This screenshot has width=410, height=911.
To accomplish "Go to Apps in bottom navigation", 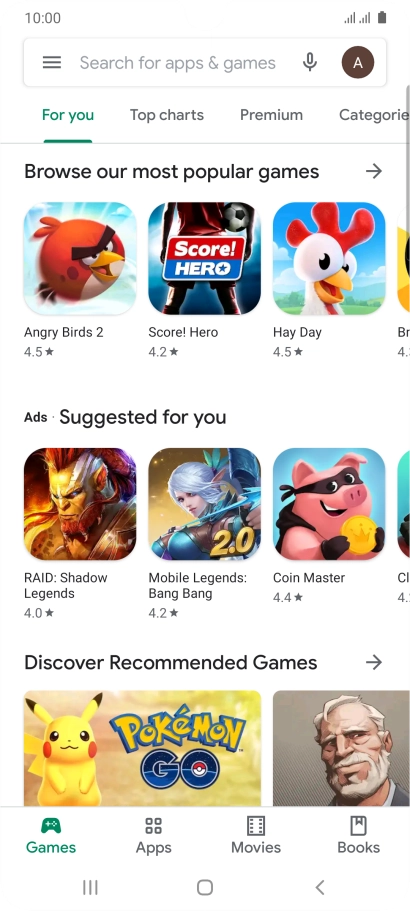I will [x=153, y=835].
